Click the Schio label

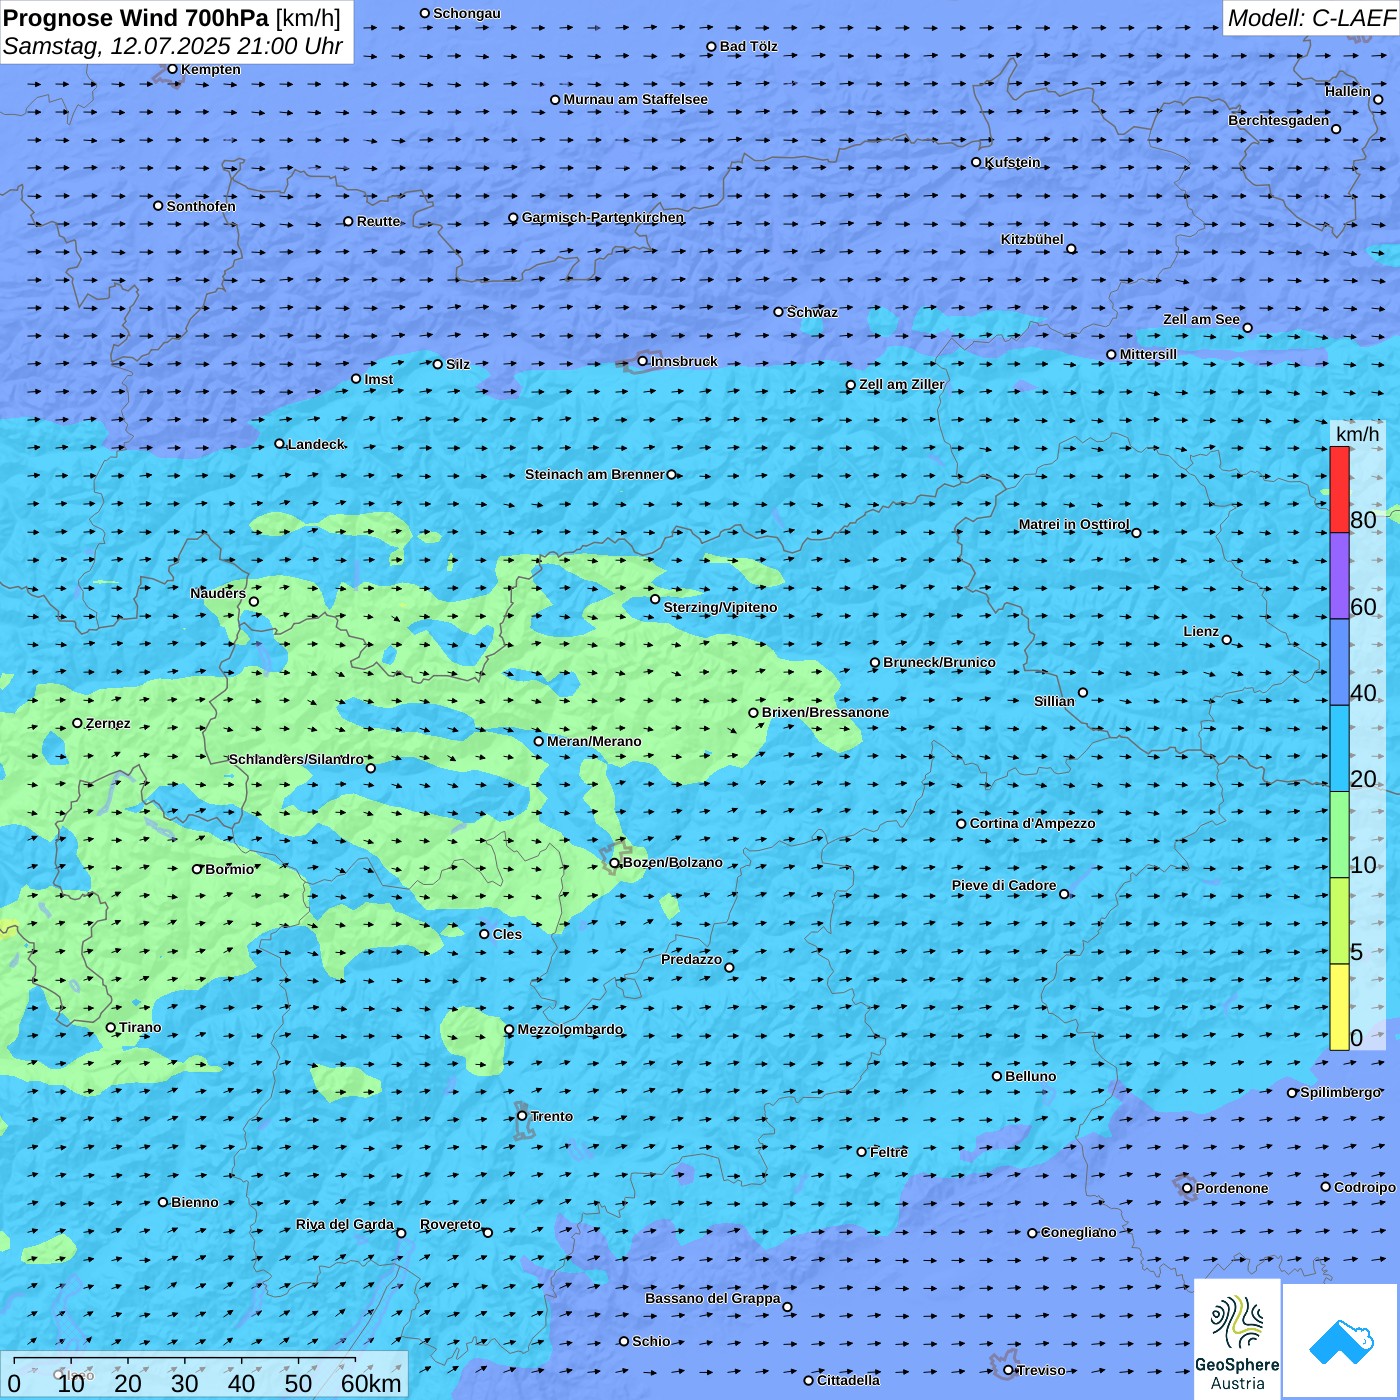coord(651,1341)
